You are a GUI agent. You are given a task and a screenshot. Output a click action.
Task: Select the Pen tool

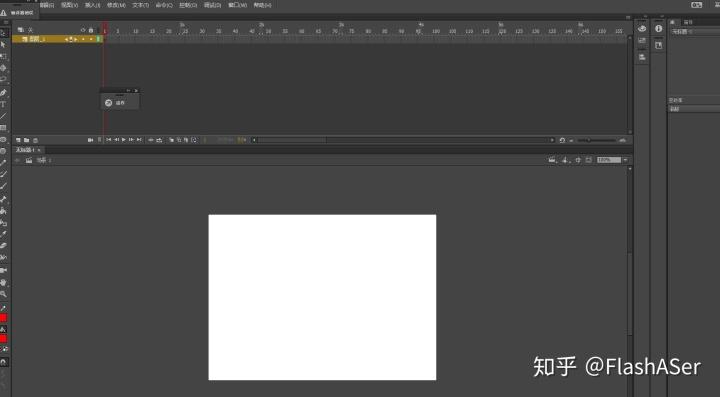coord(3,93)
